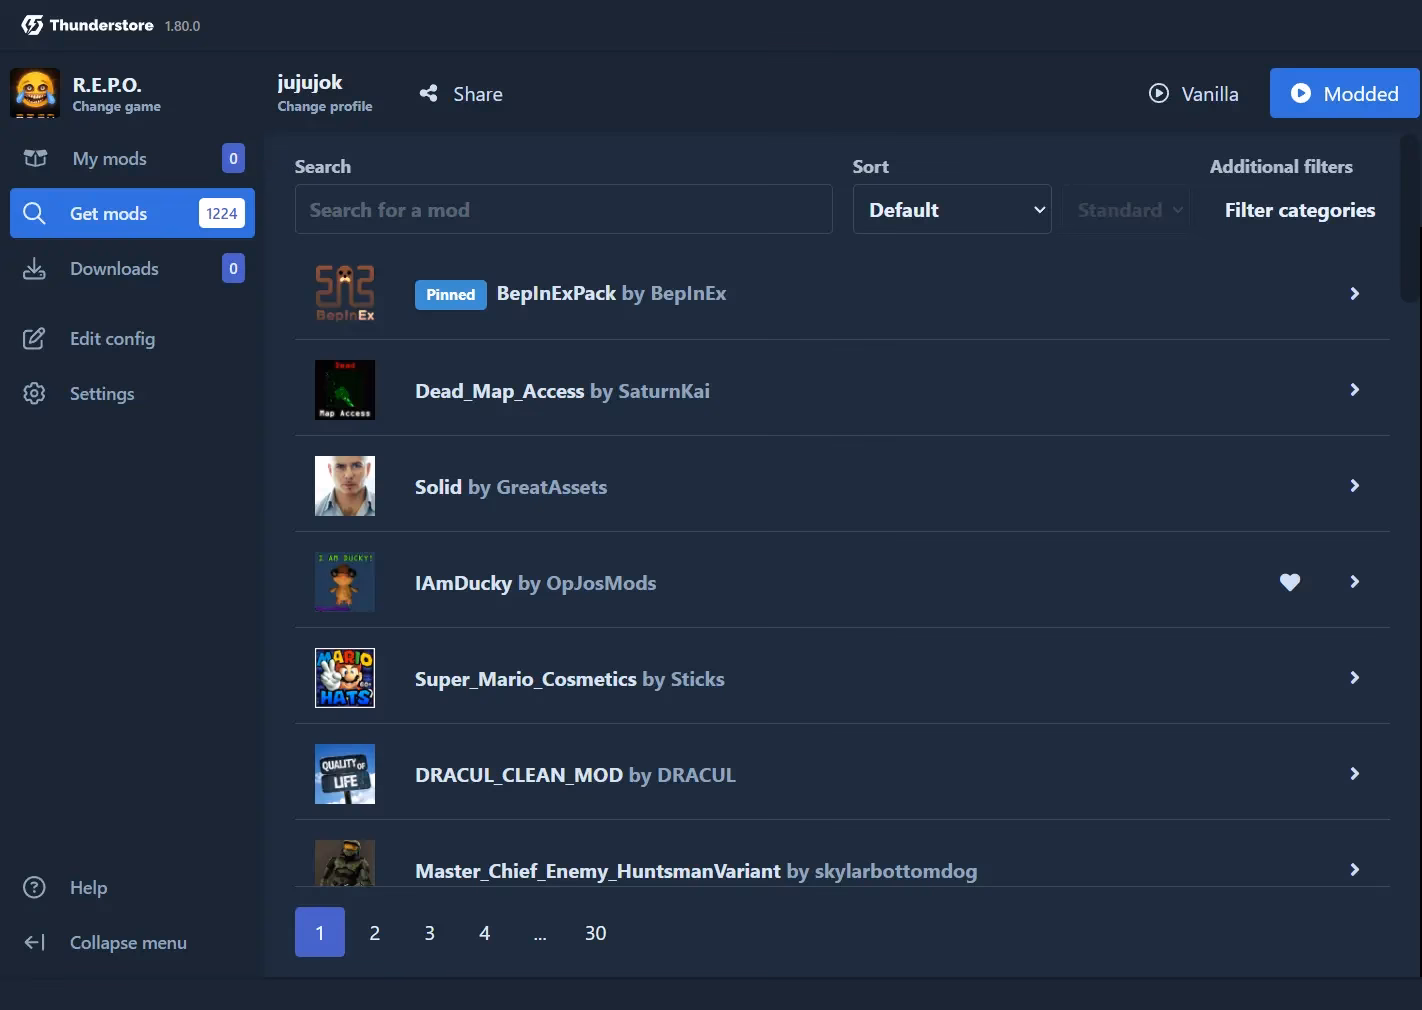Open the Help menu item
The width and height of the screenshot is (1422, 1010).
132,887
